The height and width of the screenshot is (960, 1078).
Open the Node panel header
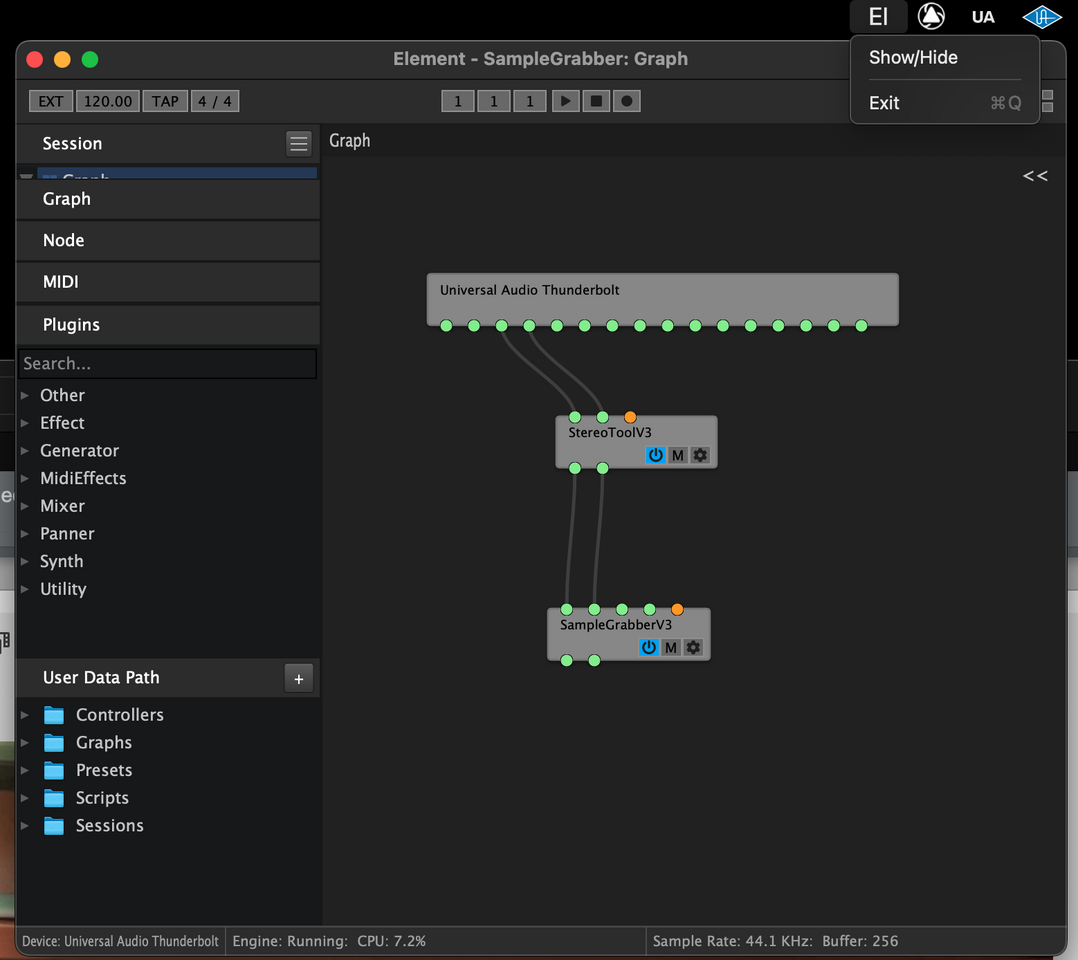pyautogui.click(x=168, y=241)
